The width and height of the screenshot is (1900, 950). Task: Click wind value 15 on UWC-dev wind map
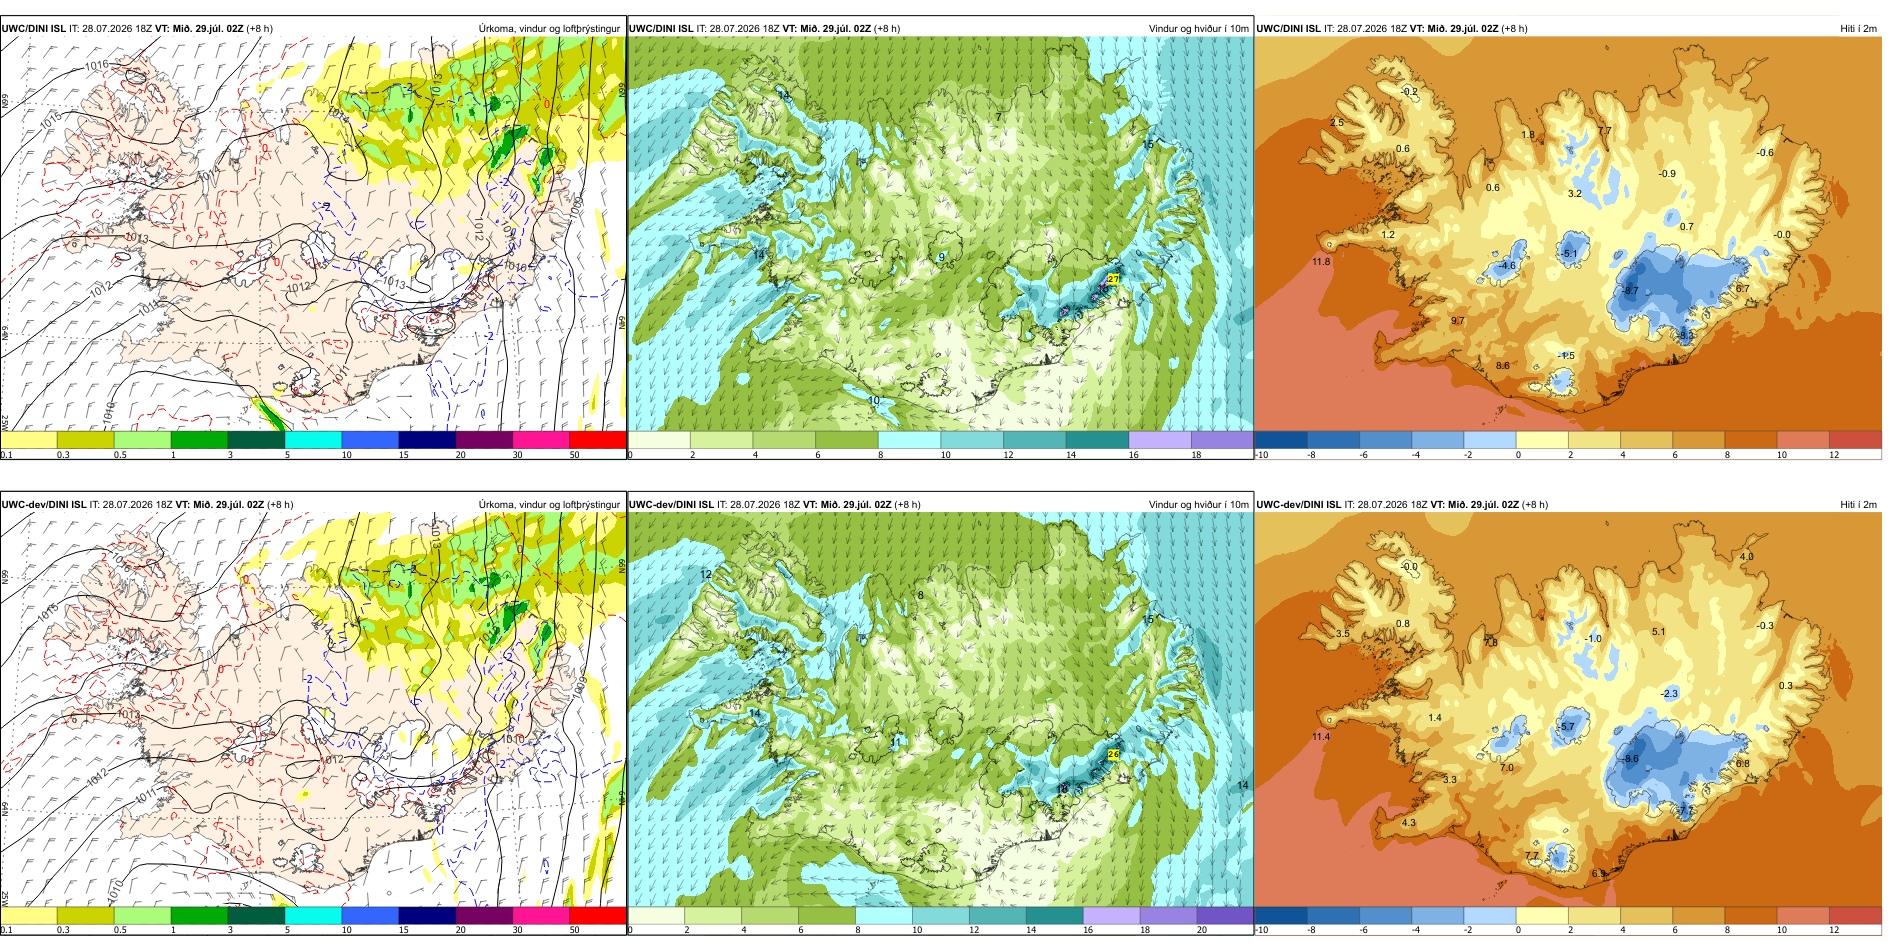click(1148, 620)
